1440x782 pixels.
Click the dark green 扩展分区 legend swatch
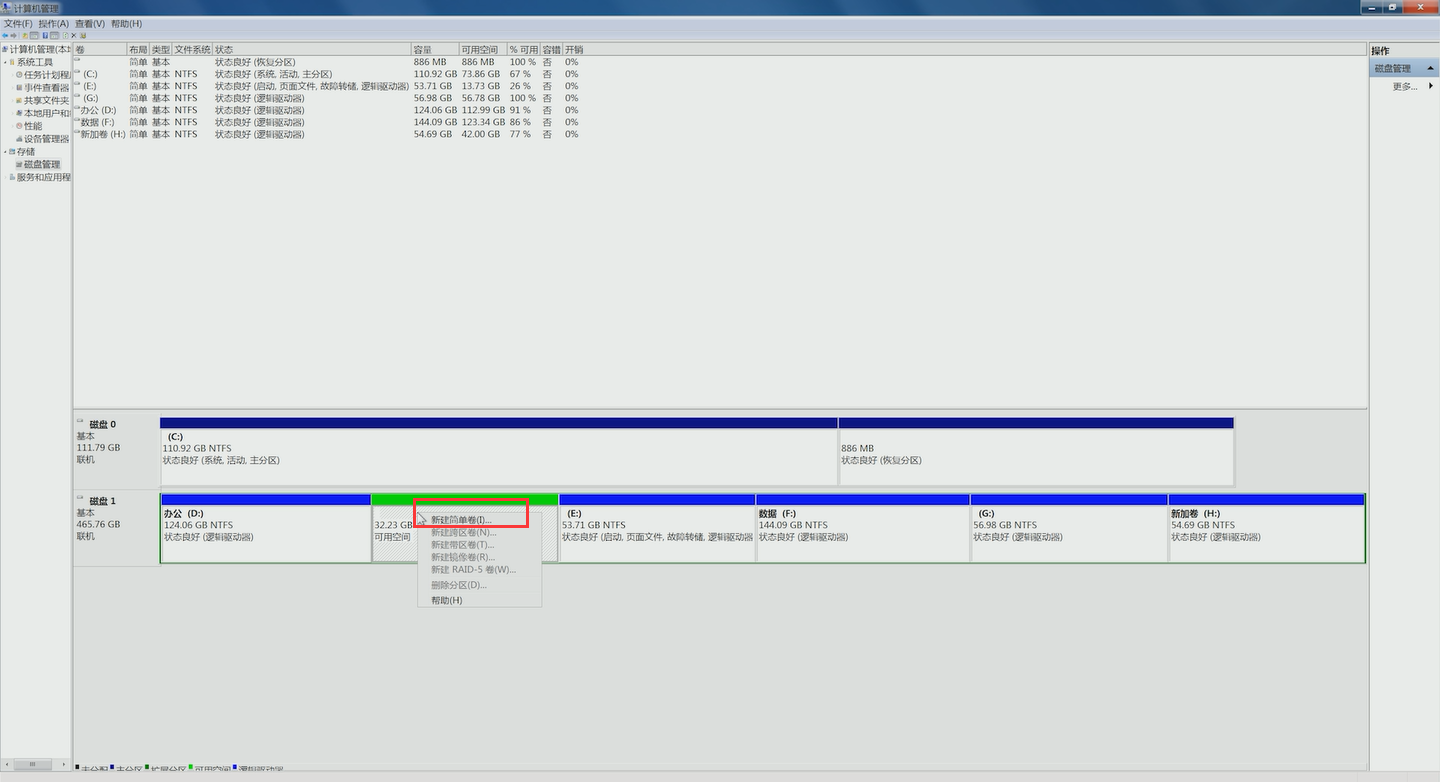[147, 767]
